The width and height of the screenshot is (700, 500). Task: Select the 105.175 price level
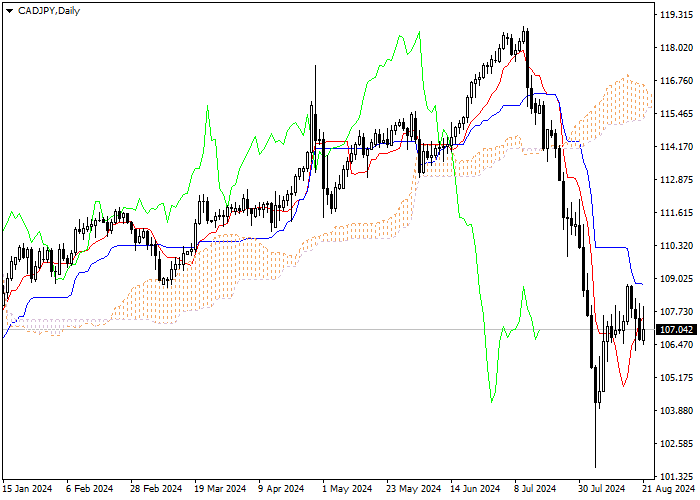coord(676,378)
